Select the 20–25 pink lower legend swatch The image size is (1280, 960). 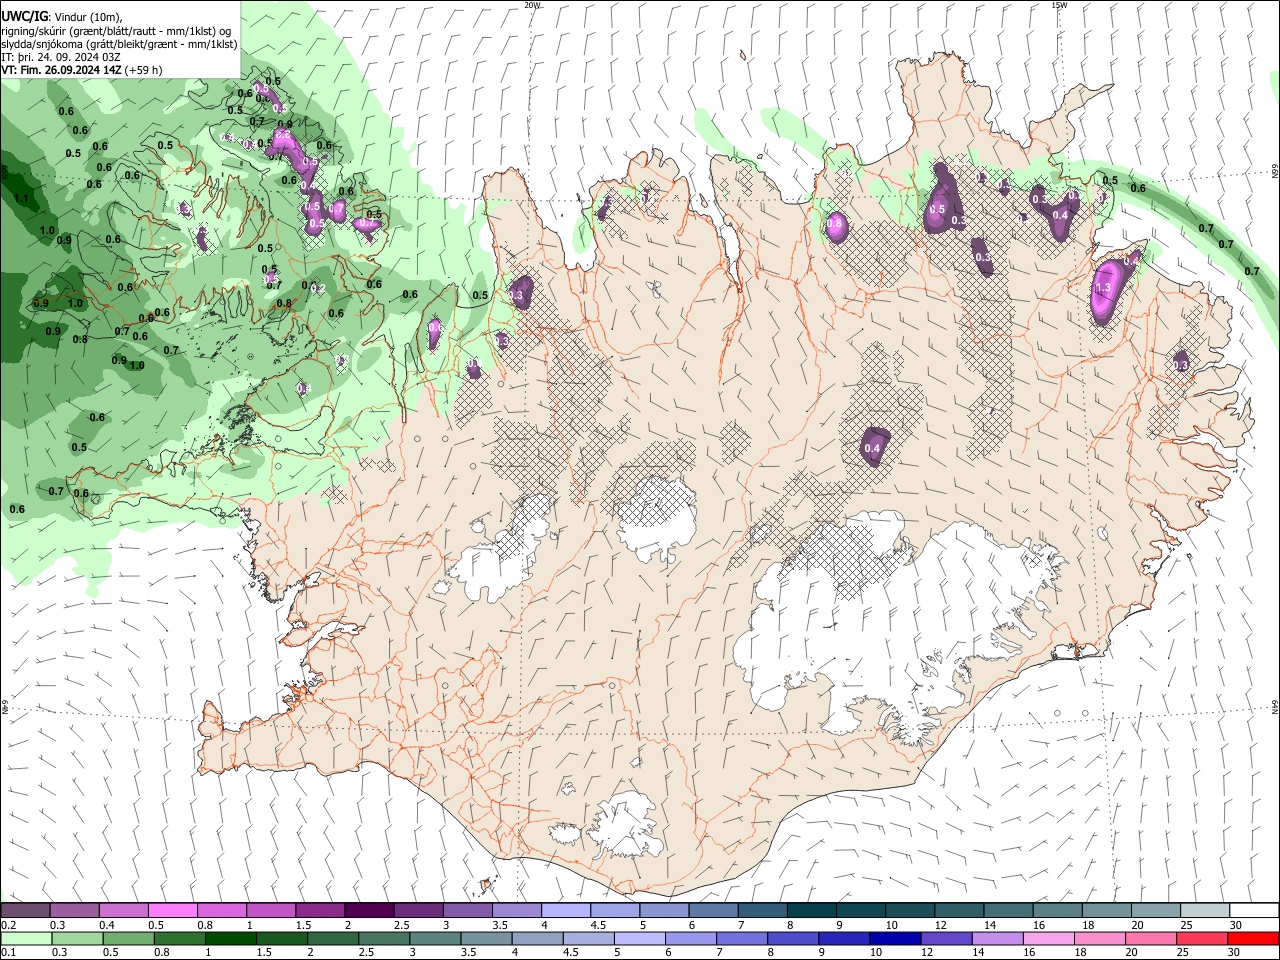coord(1151,939)
